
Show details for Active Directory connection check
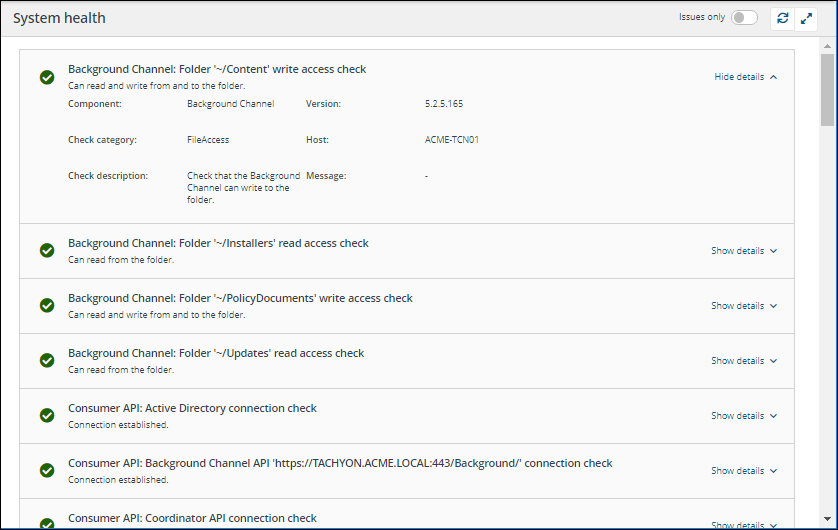click(743, 416)
